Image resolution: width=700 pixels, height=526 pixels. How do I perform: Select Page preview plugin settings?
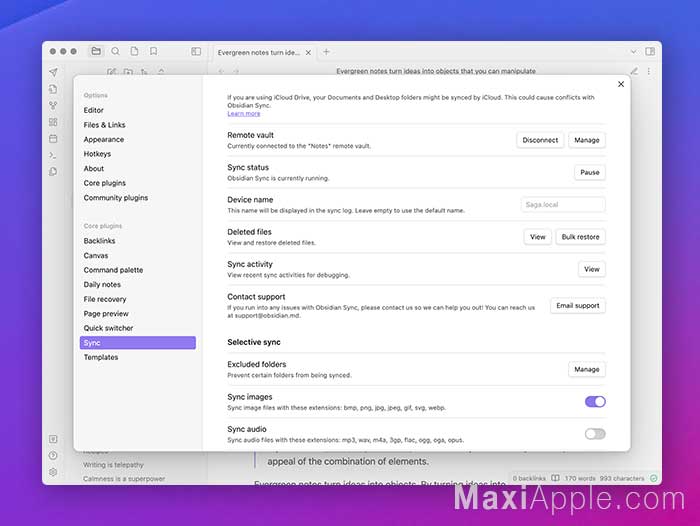(x=138, y=313)
